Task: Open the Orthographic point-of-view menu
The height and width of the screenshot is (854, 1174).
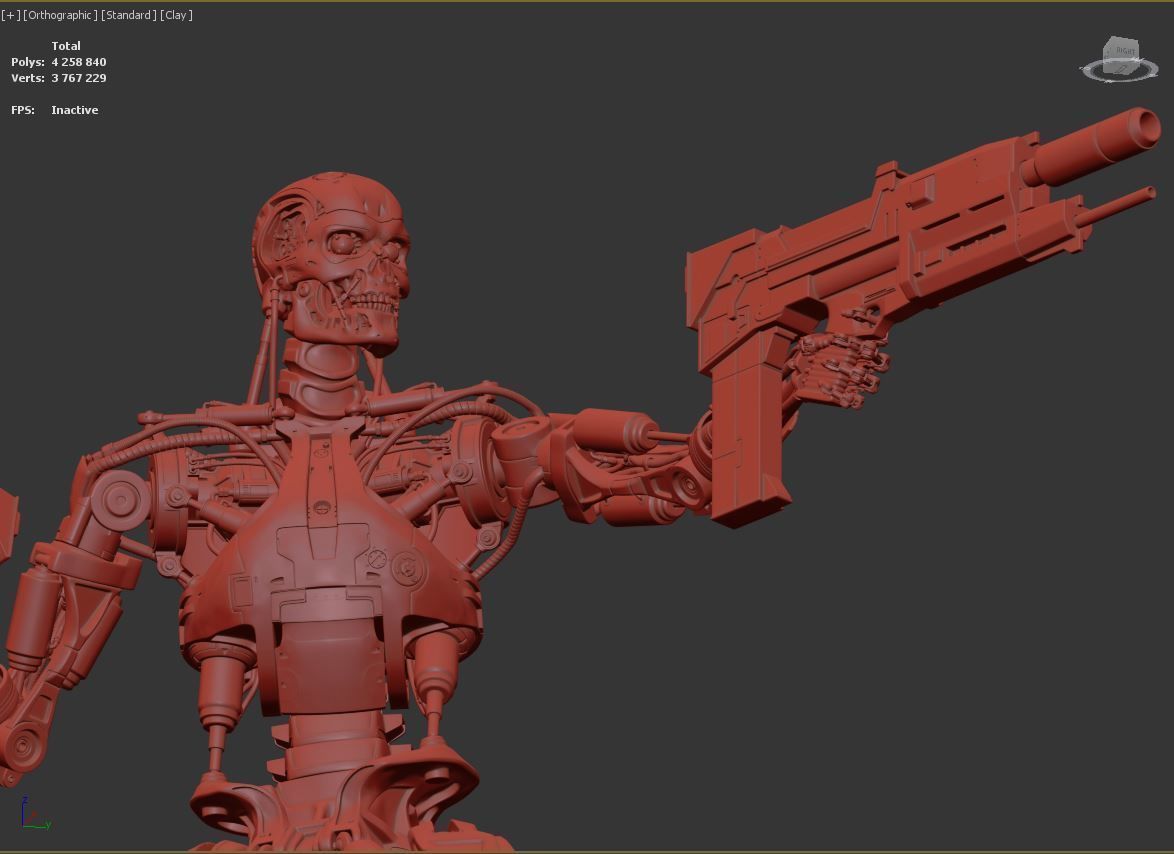Action: (x=60, y=15)
